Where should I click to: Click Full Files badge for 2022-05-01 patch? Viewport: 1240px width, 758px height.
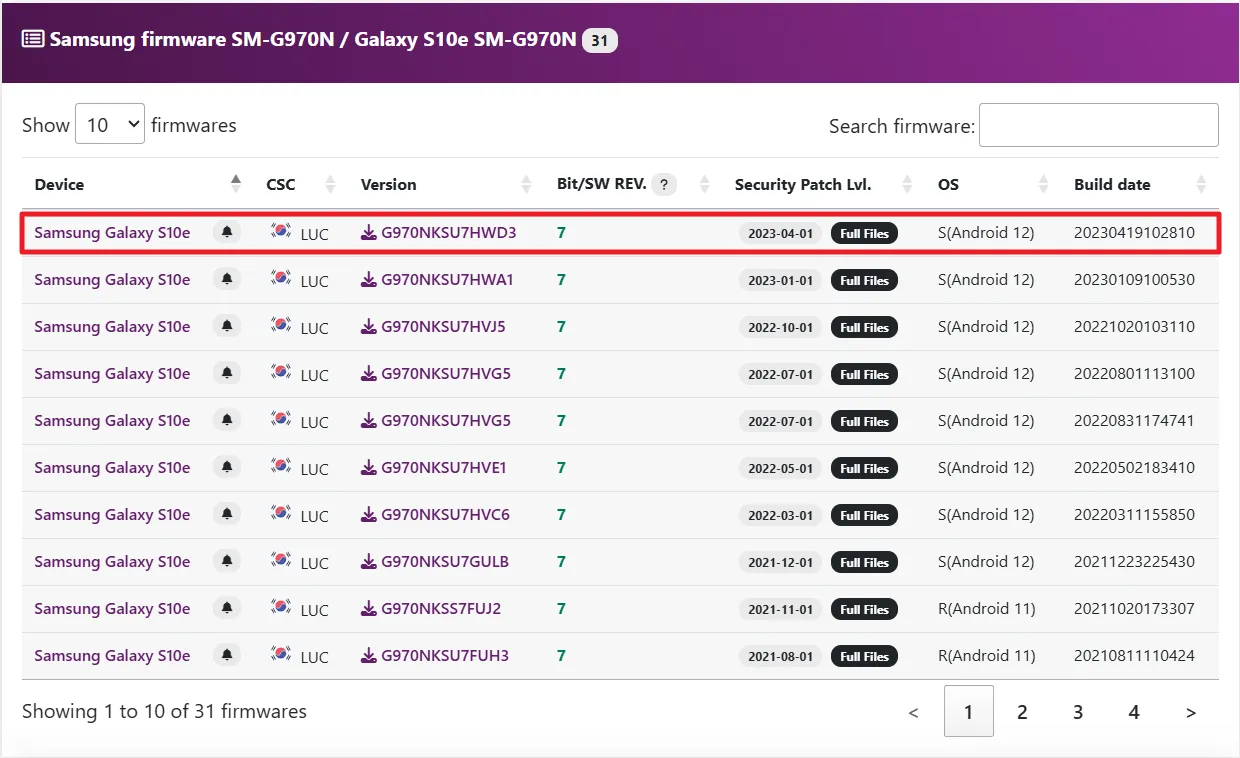pyautogui.click(x=864, y=468)
